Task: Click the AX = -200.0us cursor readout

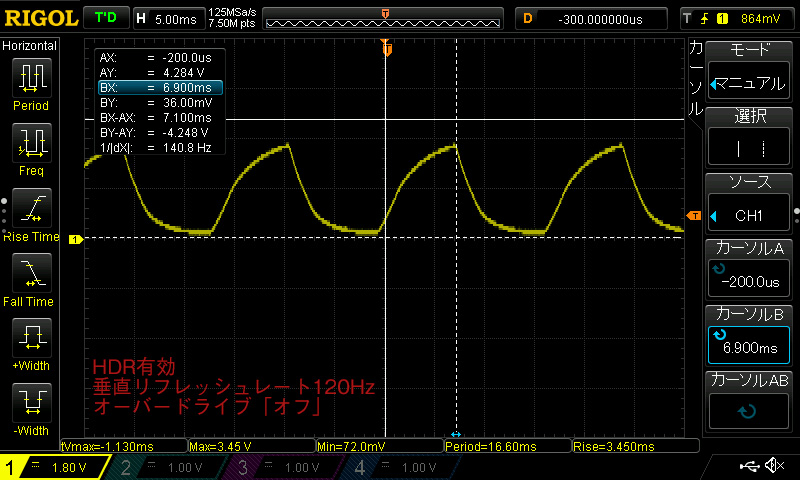Action: tap(155, 58)
